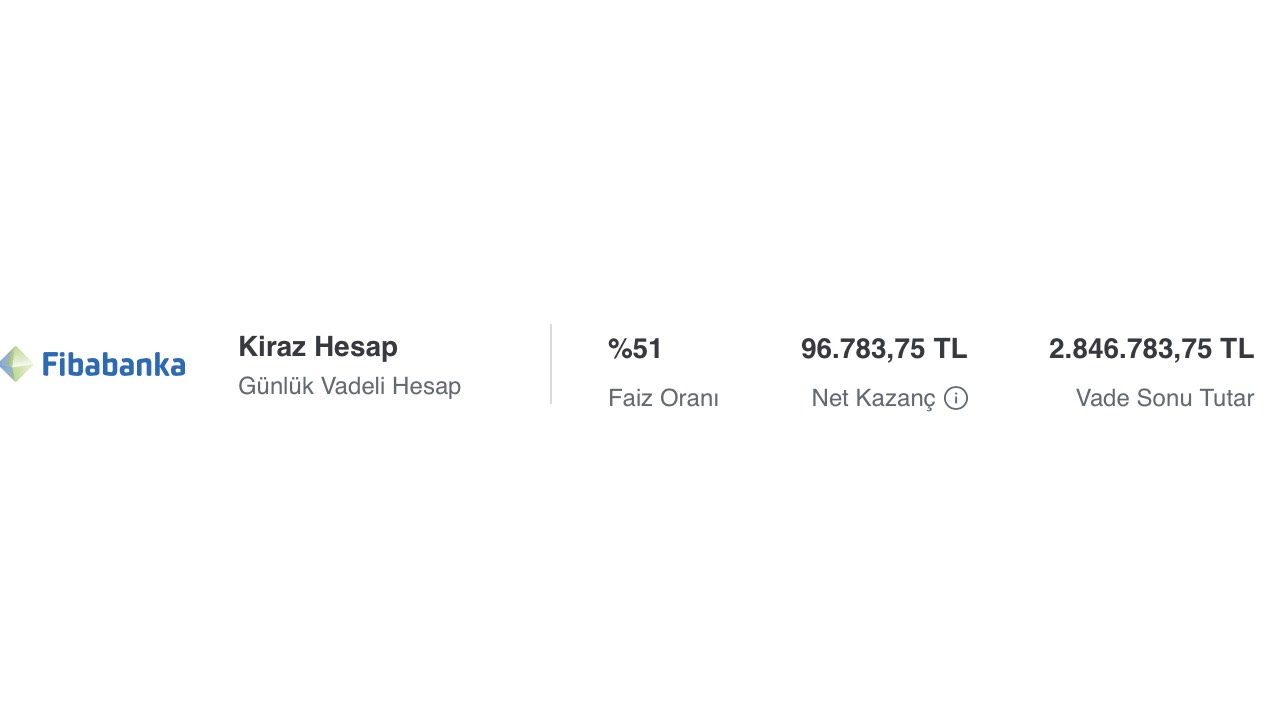Screen dimensions: 1280x720
Task: Click the word Kiraz in the title
Action: point(273,347)
